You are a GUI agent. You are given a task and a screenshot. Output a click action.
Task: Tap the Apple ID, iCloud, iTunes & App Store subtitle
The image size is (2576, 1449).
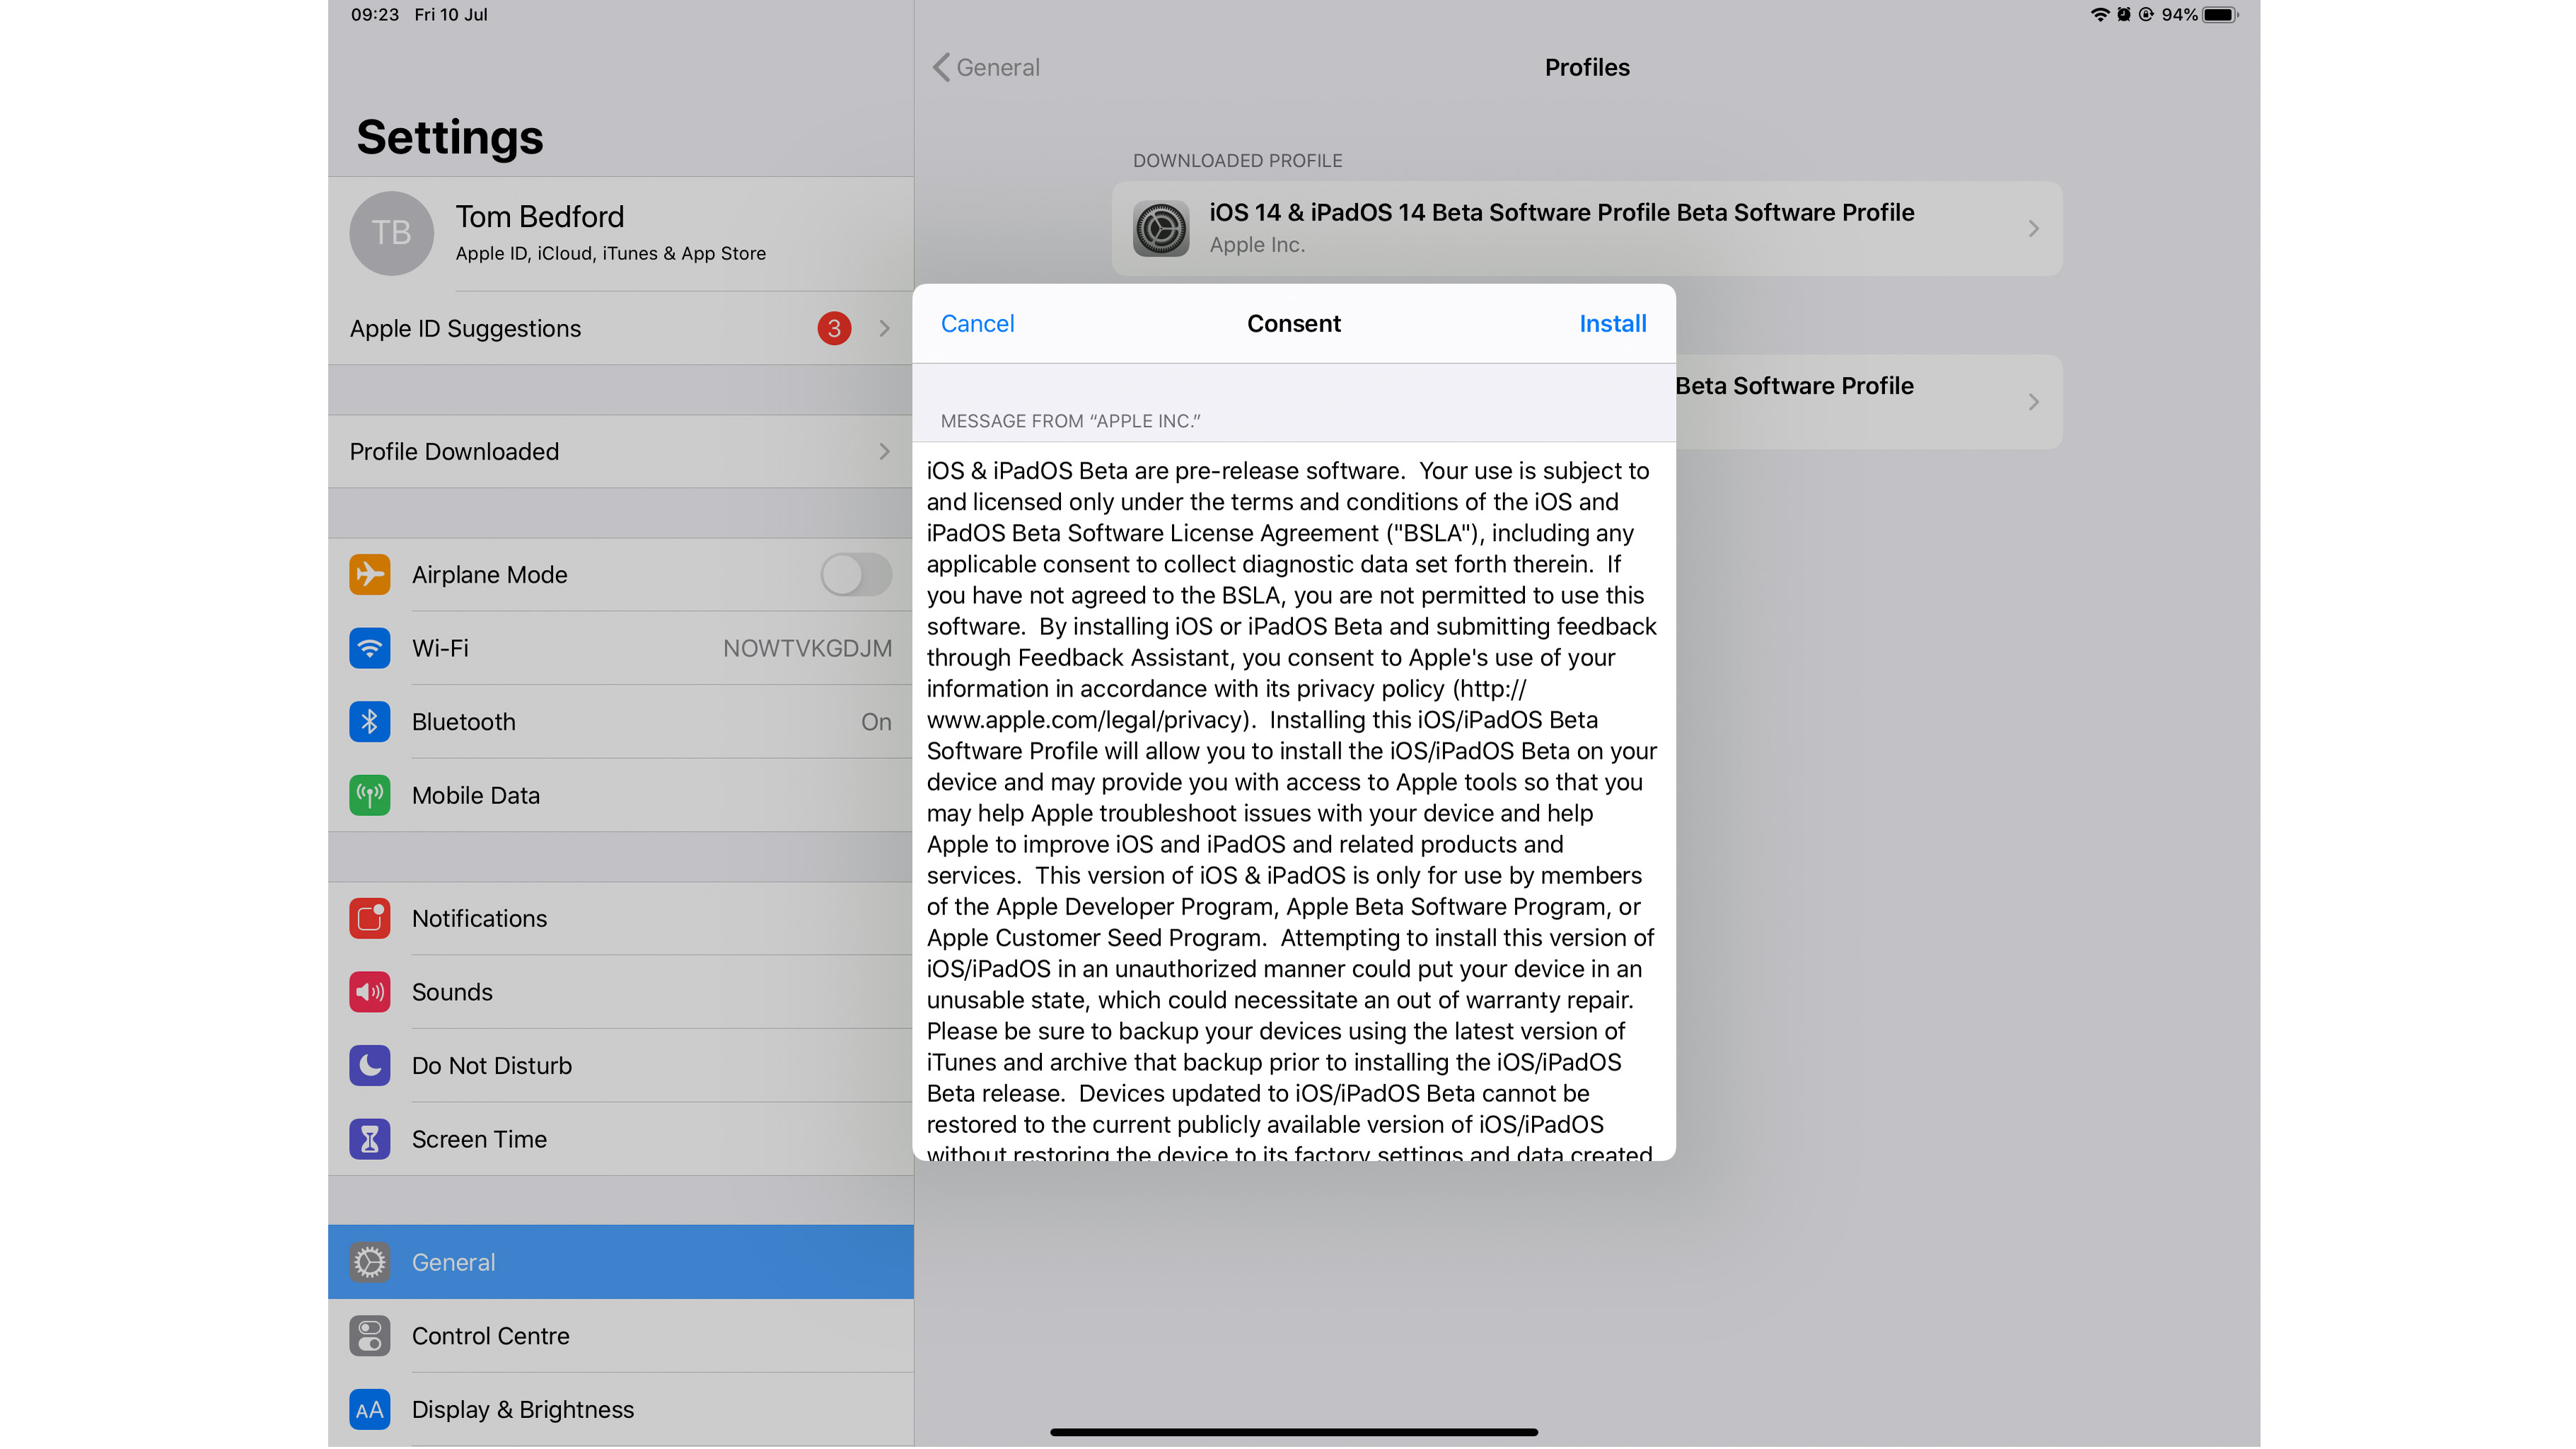click(x=610, y=254)
